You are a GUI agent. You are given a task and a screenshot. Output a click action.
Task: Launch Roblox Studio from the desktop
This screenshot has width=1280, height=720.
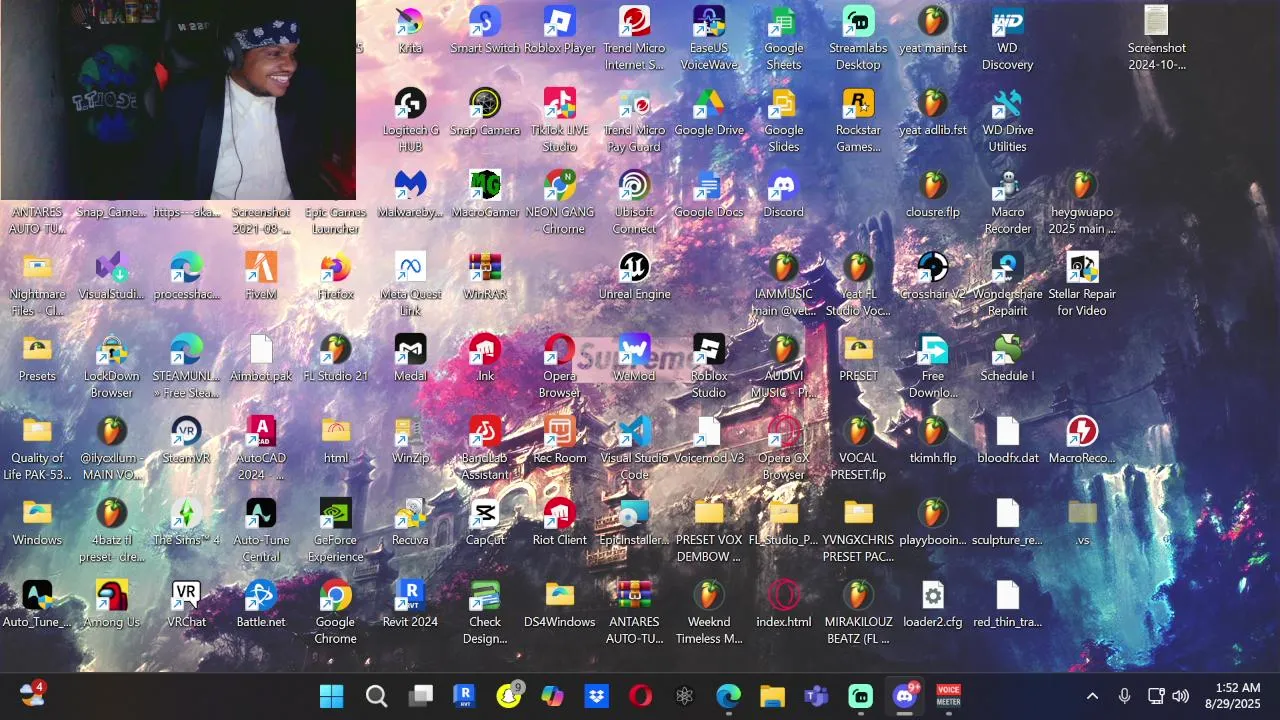tap(709, 366)
